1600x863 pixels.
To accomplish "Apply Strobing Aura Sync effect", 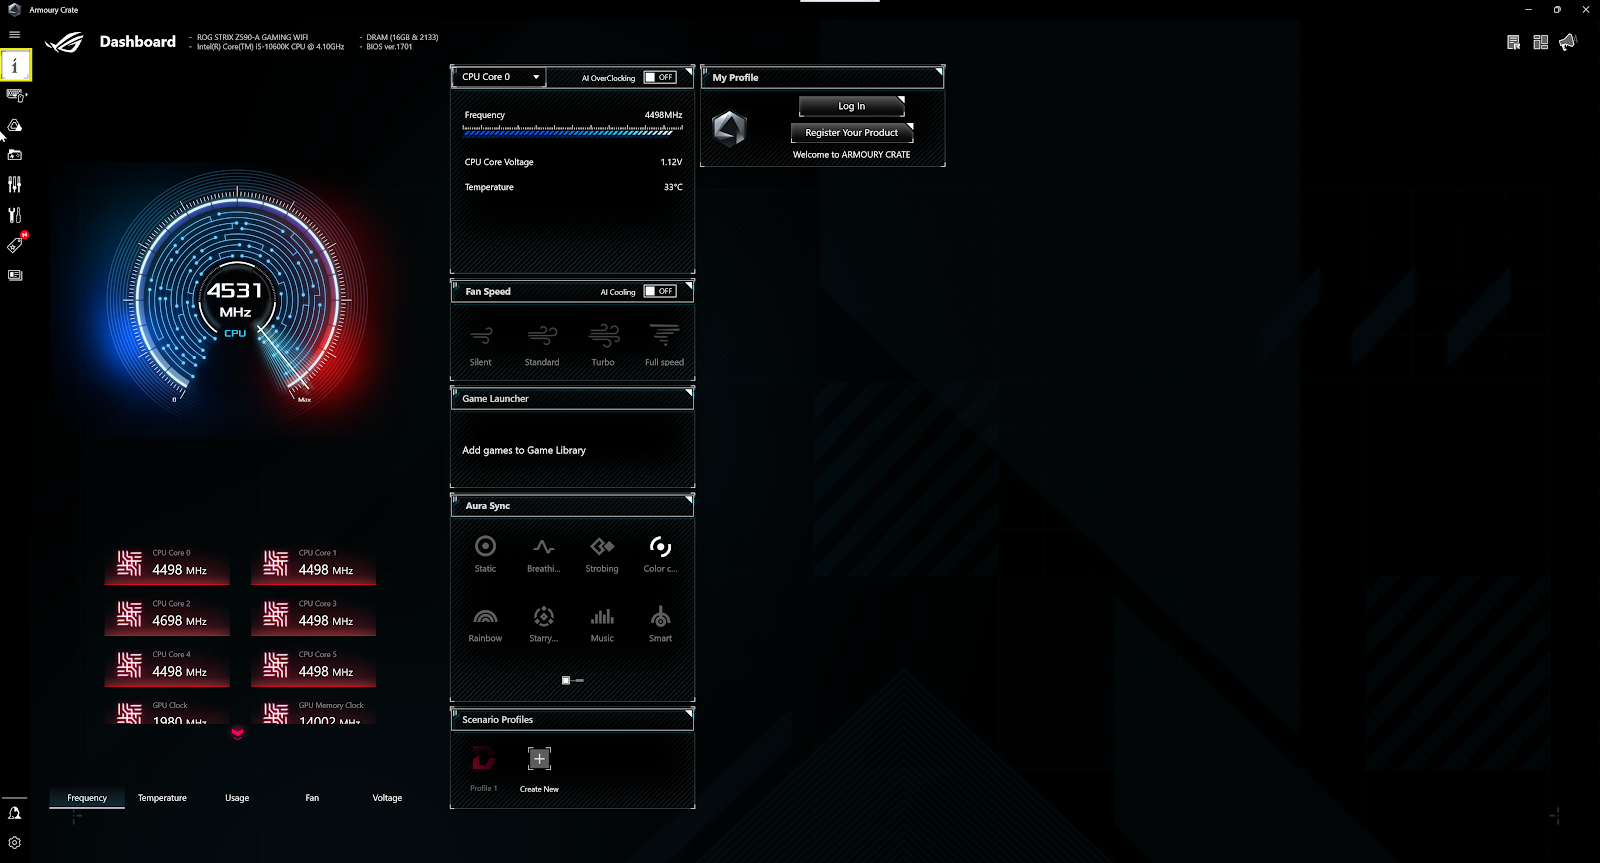I will point(602,553).
